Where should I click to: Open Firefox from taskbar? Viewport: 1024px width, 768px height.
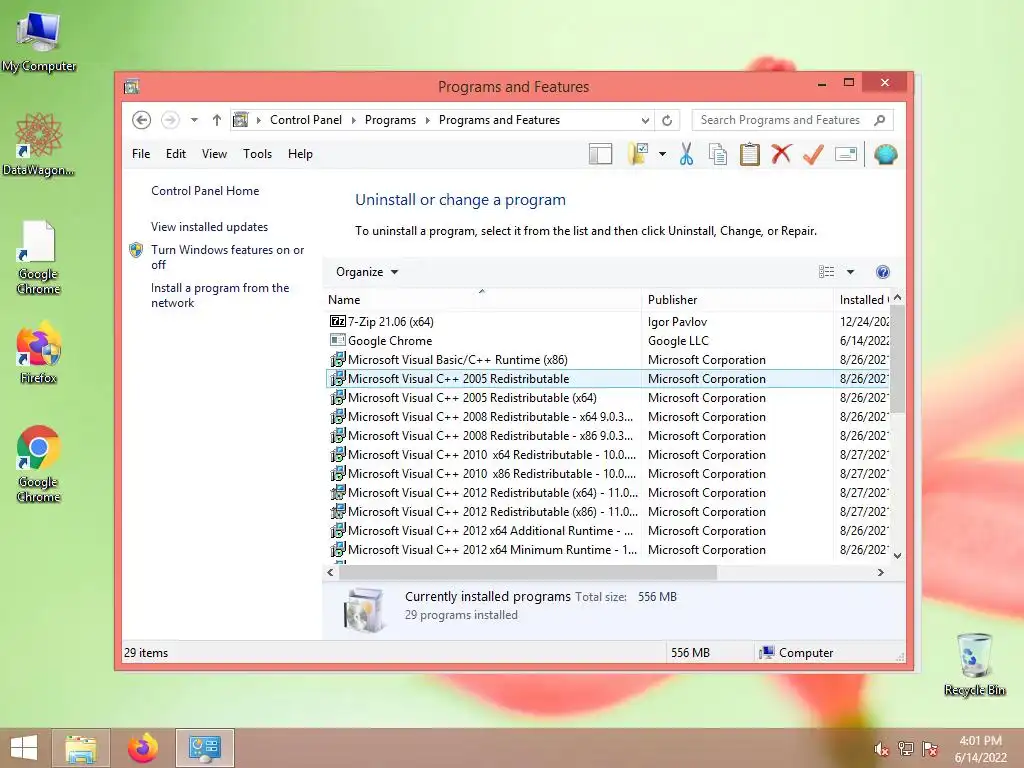[143, 748]
